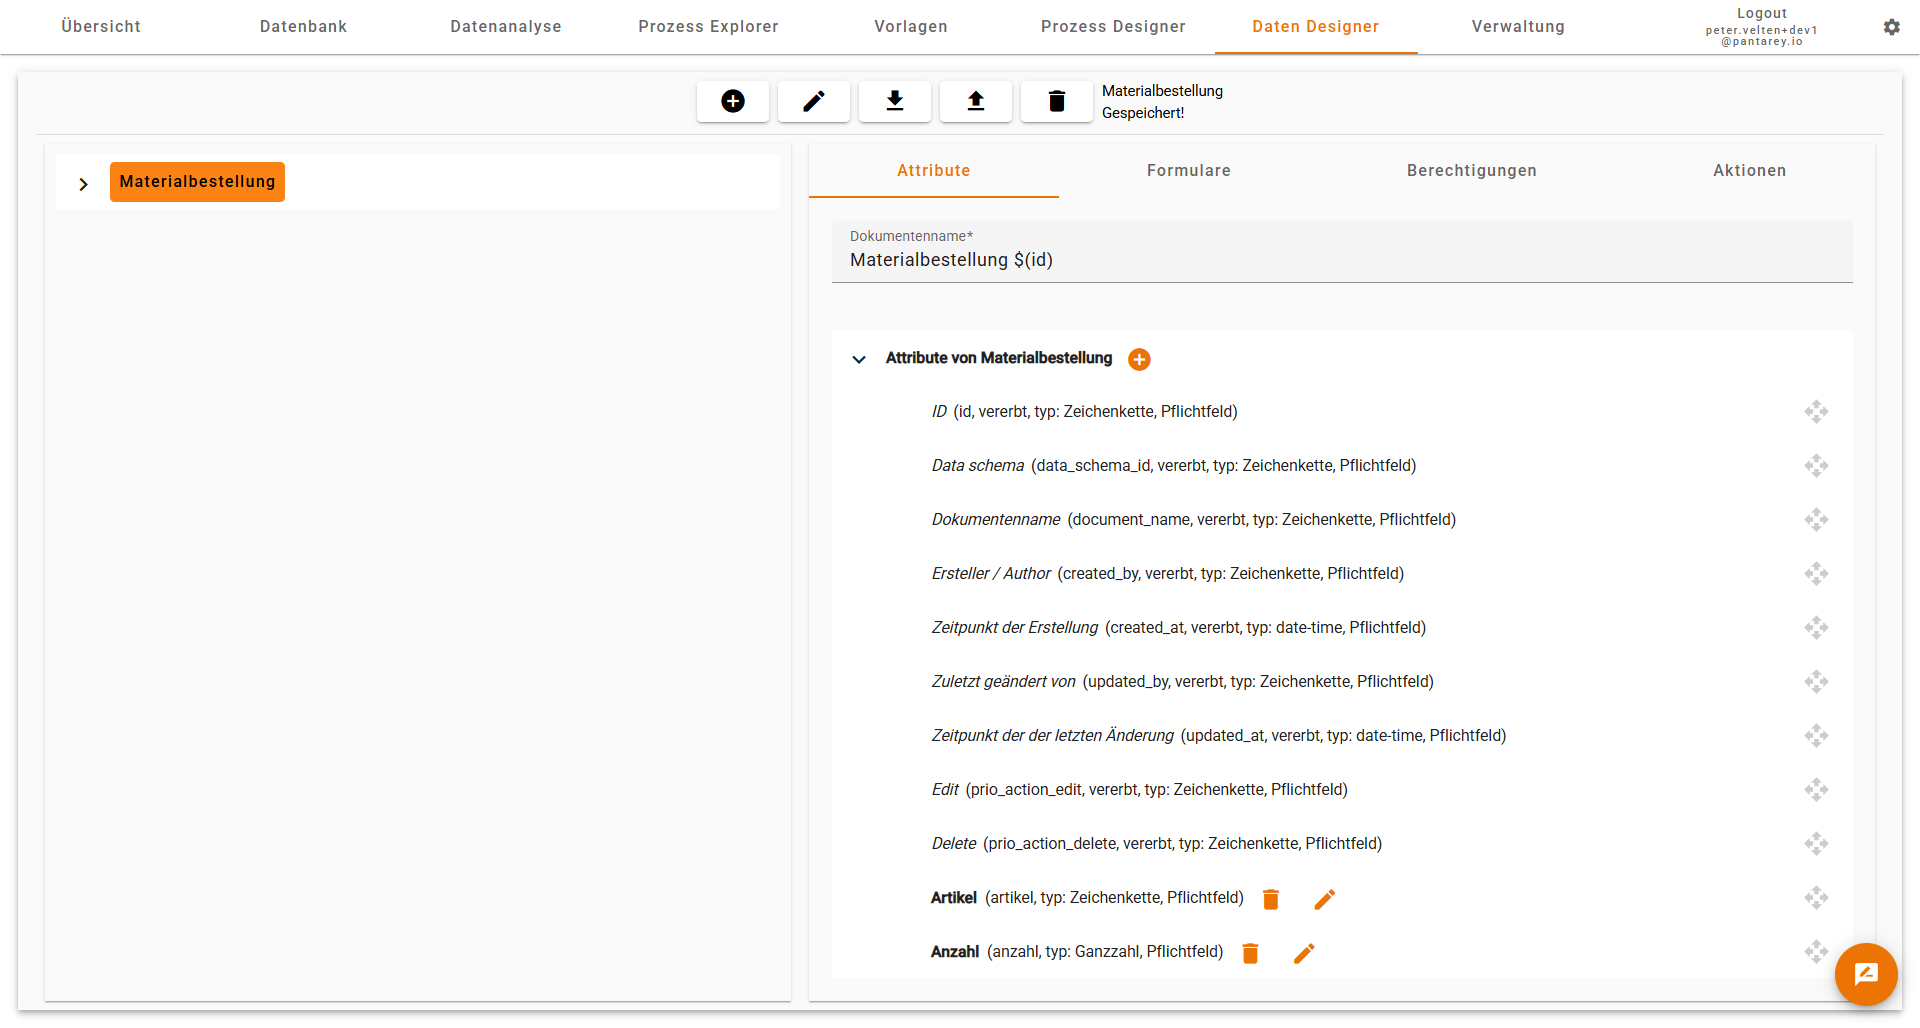Click the move handle for ID attribute

[x=1816, y=412]
